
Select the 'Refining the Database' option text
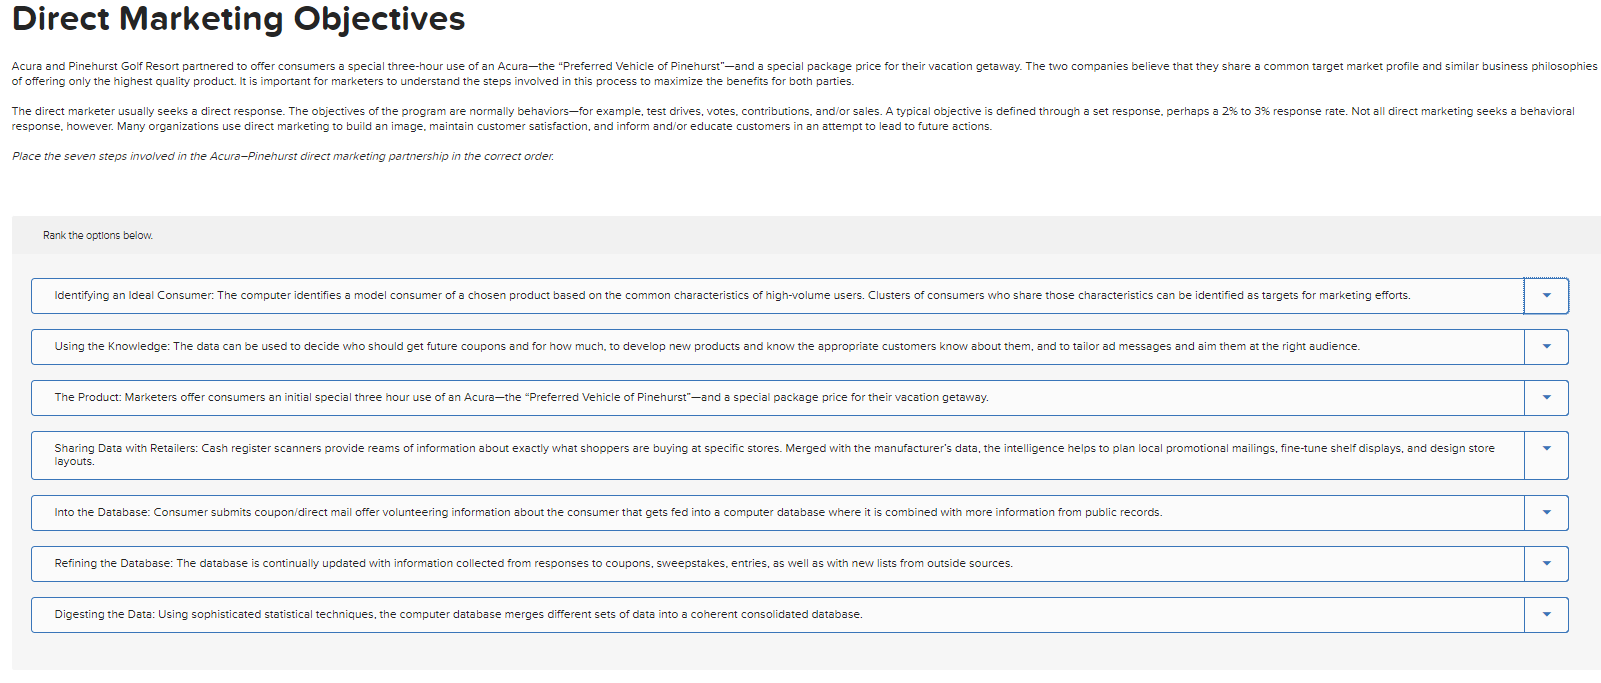(x=533, y=564)
